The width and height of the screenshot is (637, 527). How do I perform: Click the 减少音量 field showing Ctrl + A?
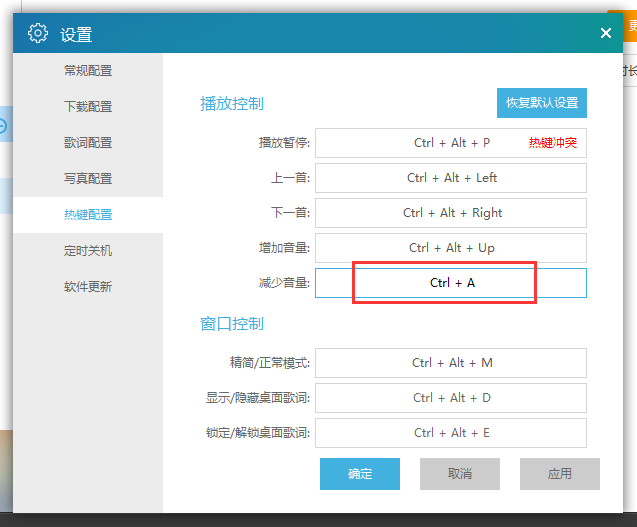(450, 283)
